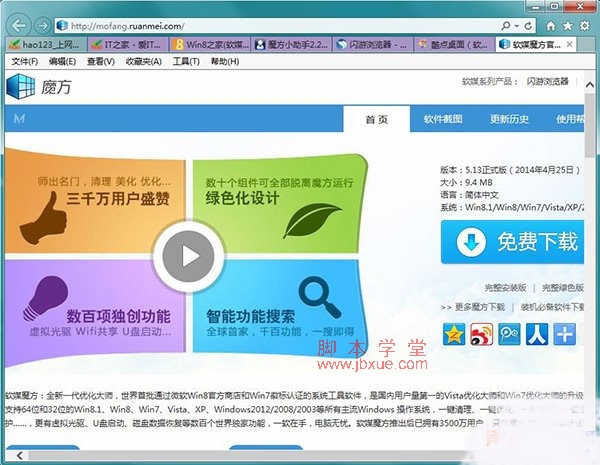Click the green leaf icon
This screenshot has height=465, width=600.
point(313,221)
